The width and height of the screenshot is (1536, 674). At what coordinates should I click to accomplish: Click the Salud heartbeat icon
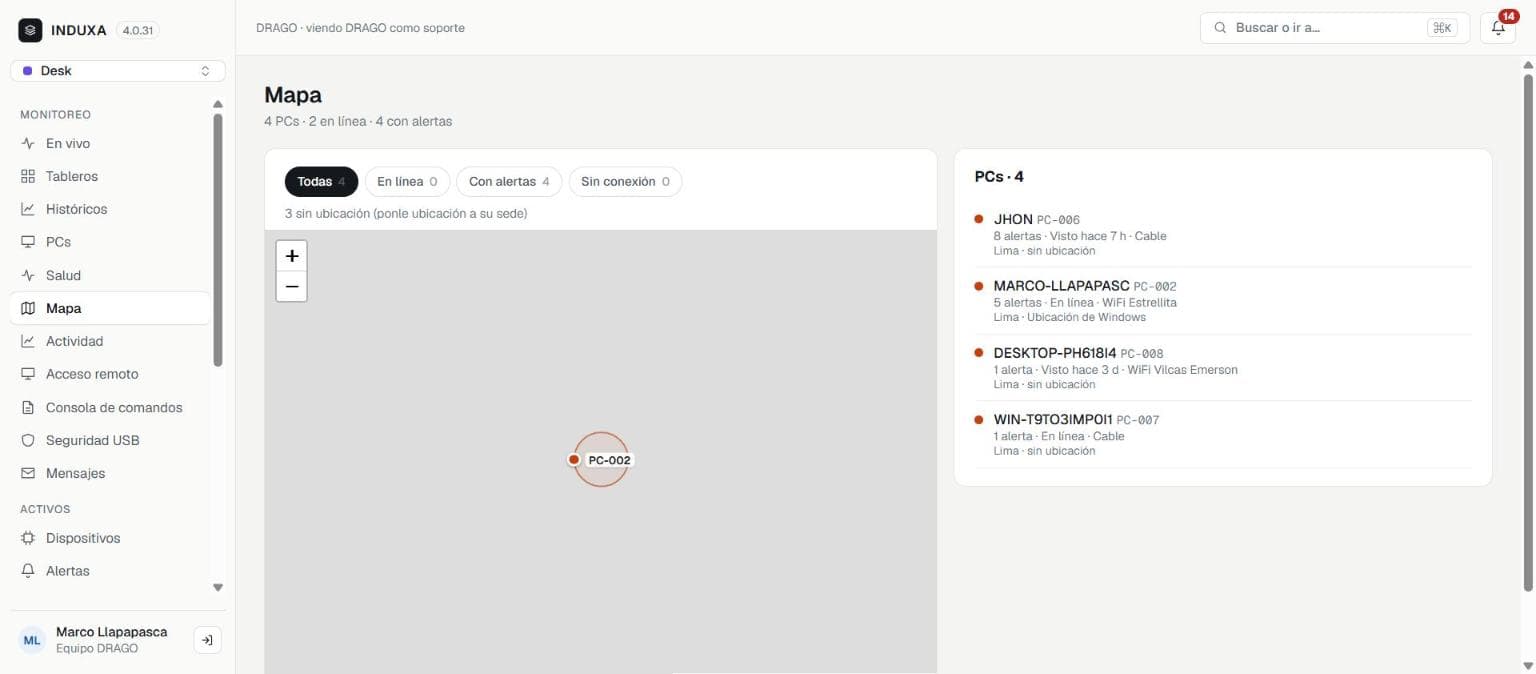pos(28,275)
